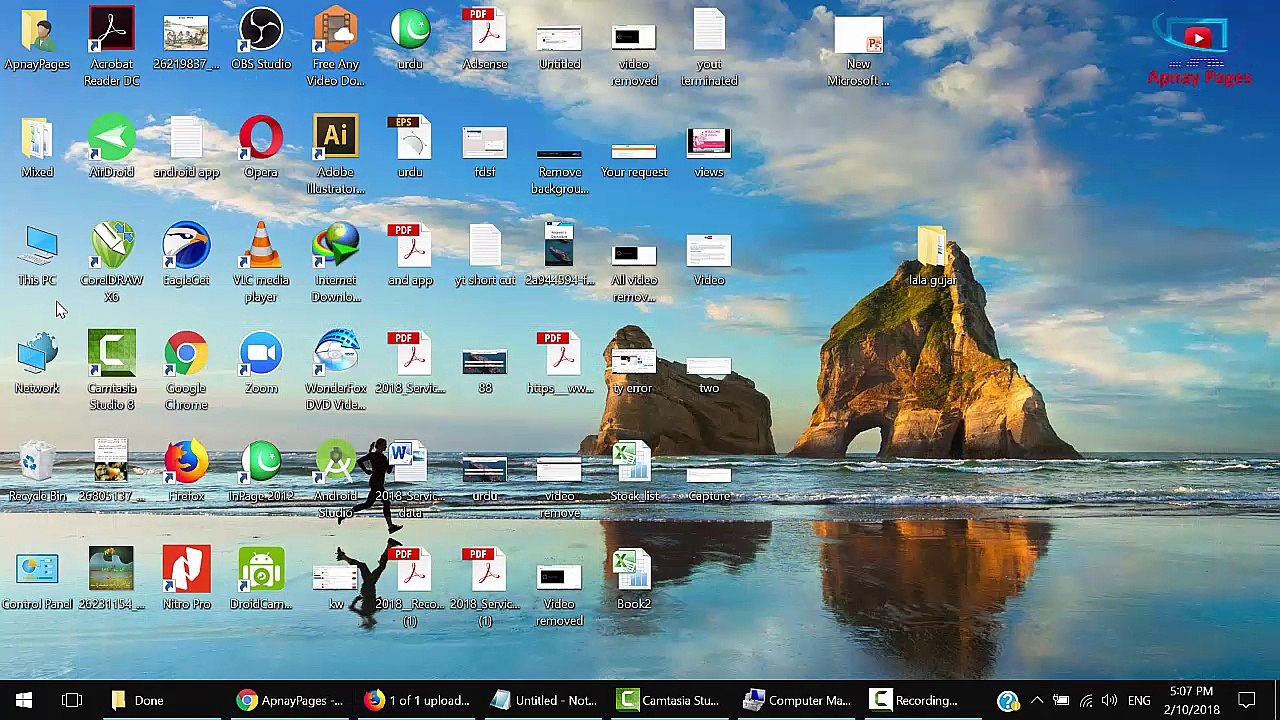
Task: Select the Camtasia Studio 8 icon
Action: [x=112, y=356]
